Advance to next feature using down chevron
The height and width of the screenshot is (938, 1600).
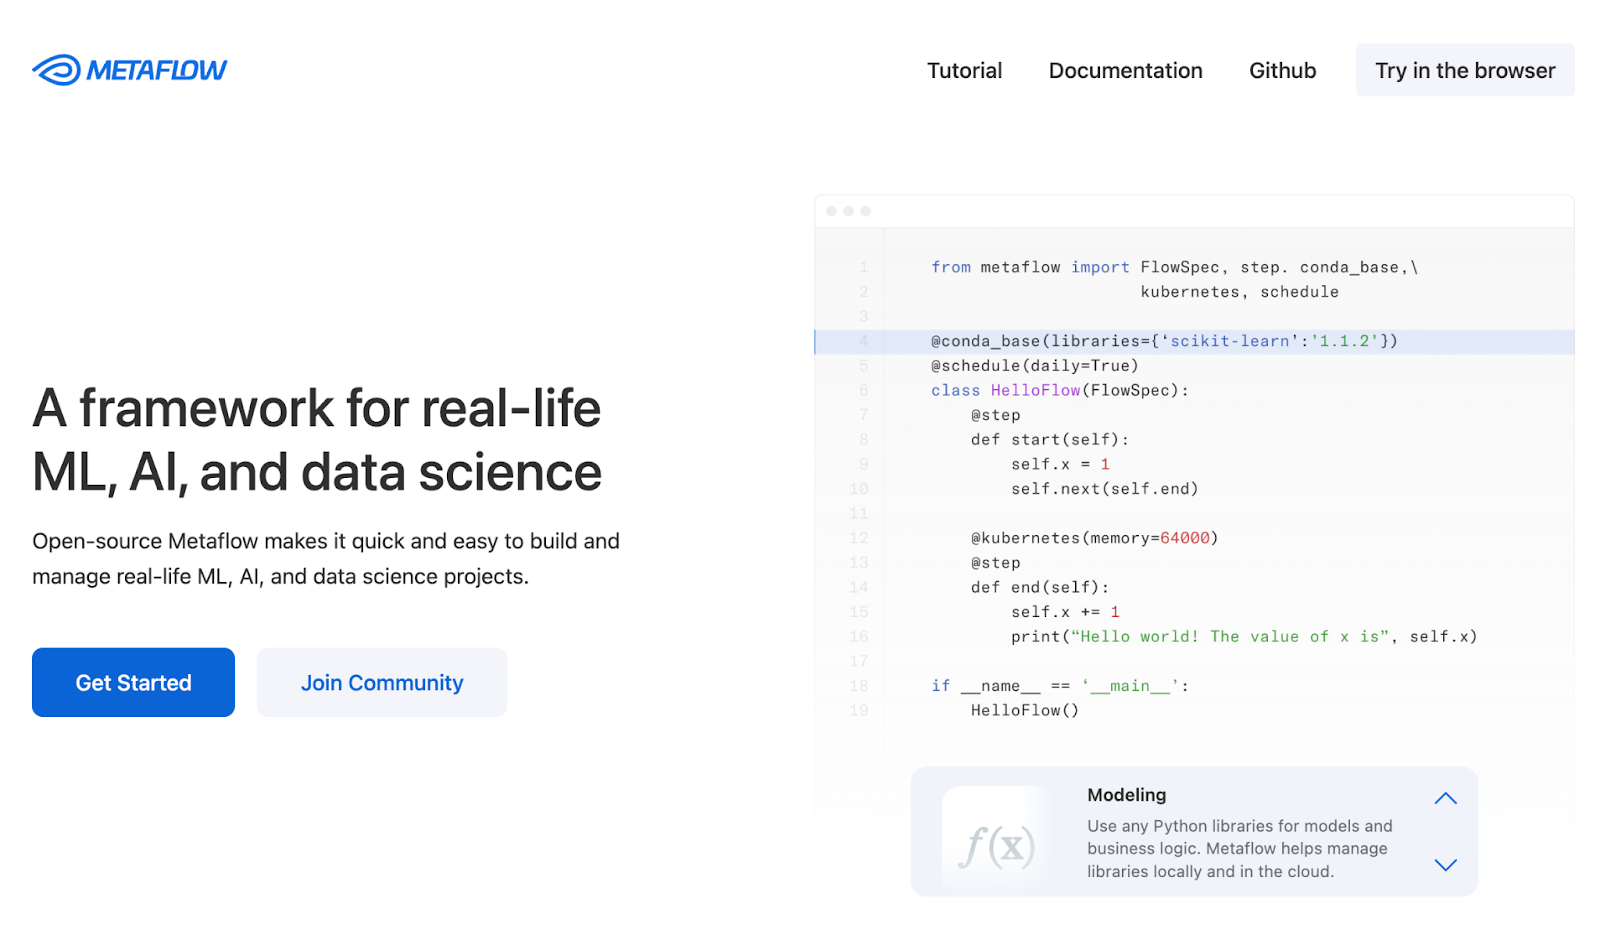(1445, 865)
